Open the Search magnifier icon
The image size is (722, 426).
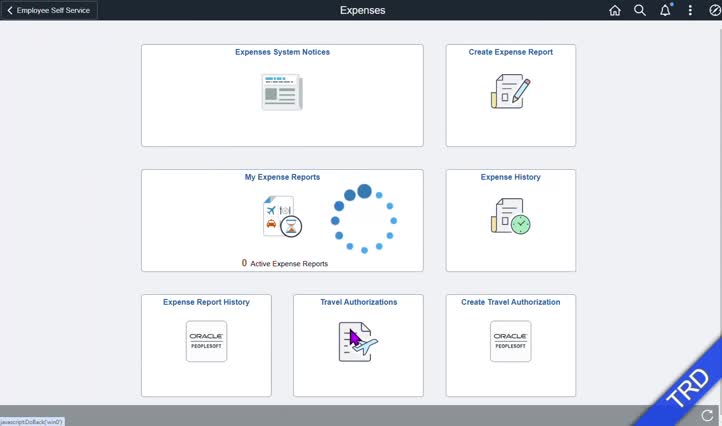click(640, 10)
